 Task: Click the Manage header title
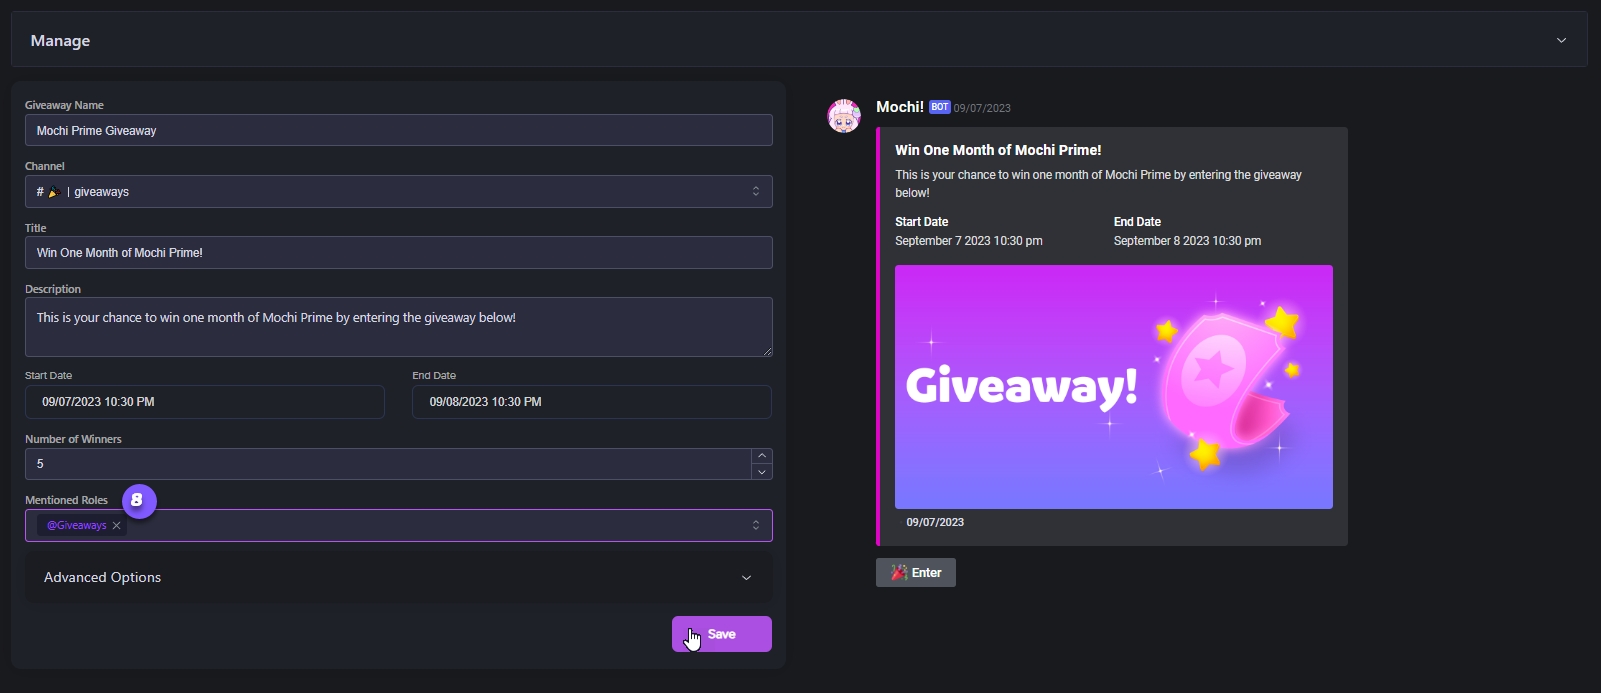pyautogui.click(x=60, y=40)
